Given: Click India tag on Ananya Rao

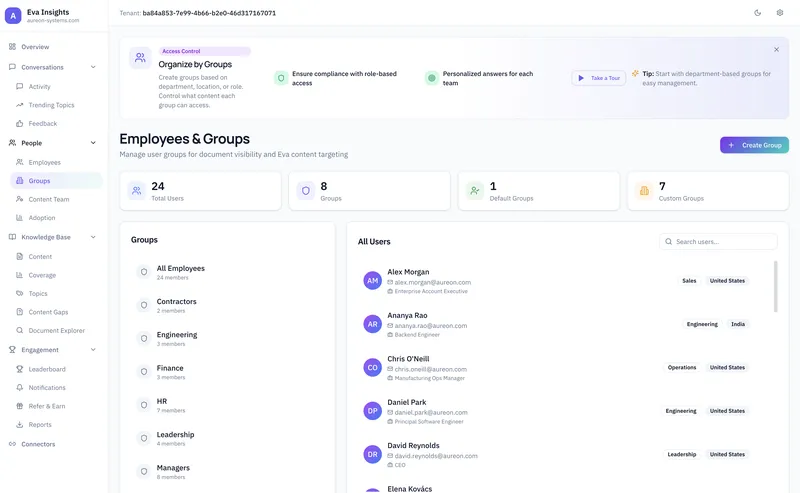Looking at the screenshot, I should coord(738,324).
